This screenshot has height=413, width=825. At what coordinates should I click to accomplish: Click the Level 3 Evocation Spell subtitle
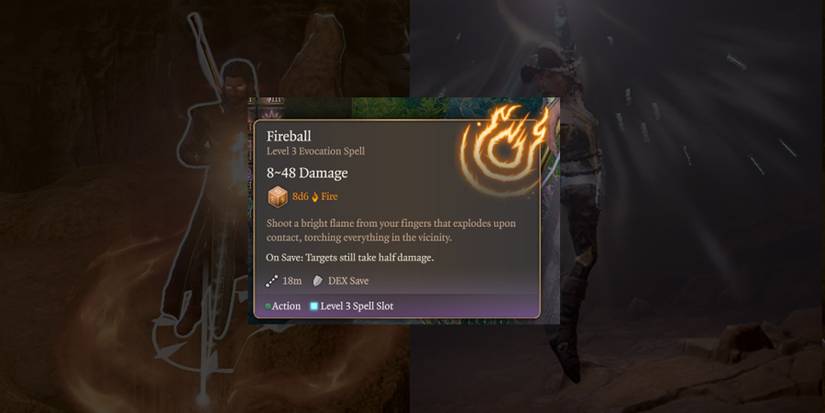click(x=316, y=152)
